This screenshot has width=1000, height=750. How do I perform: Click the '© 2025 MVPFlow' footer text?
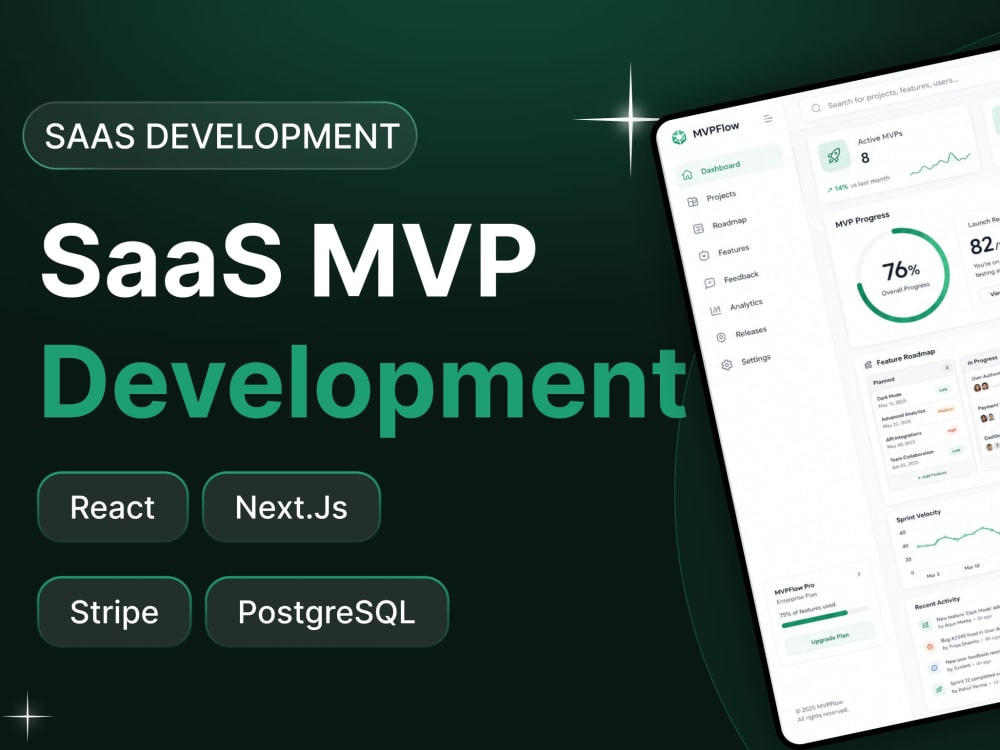coord(820,705)
